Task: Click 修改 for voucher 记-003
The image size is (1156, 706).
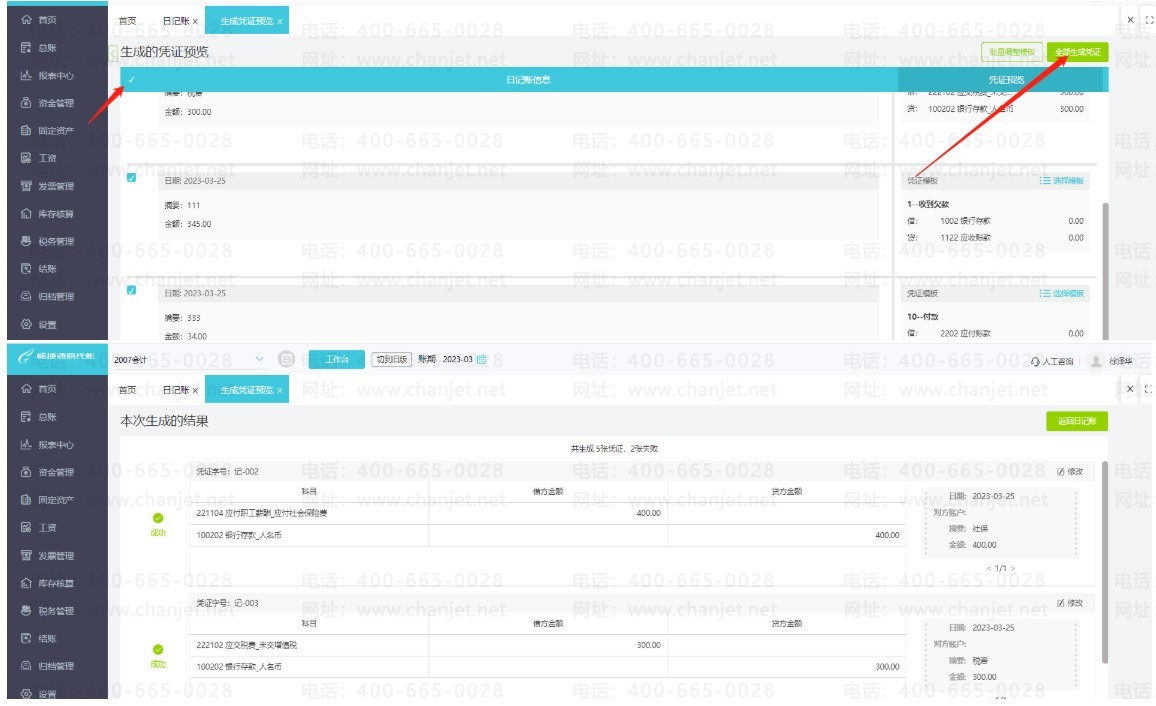Action: point(1070,603)
